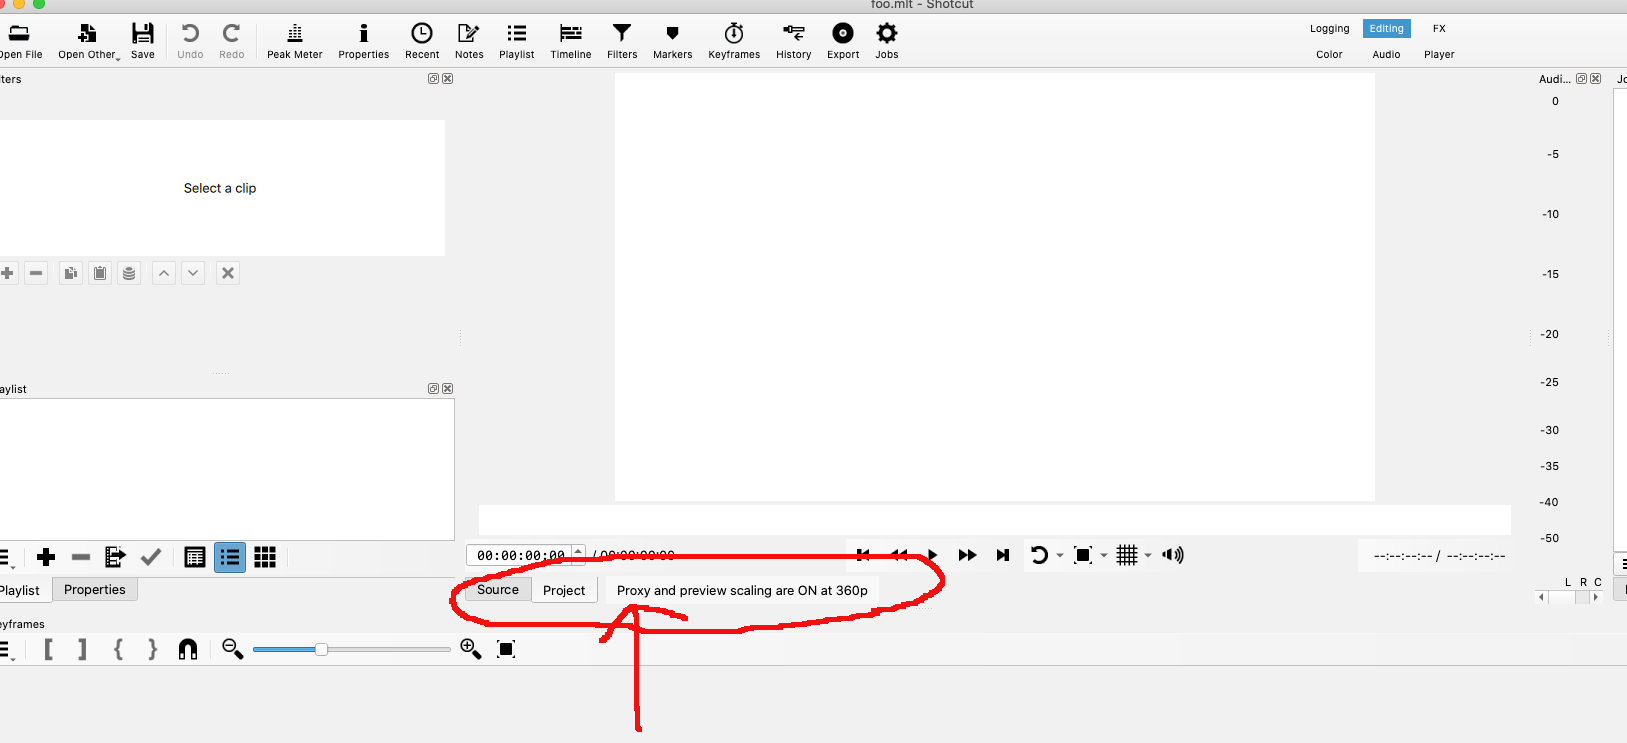
Task: Show the History panel
Action: pyautogui.click(x=793, y=41)
